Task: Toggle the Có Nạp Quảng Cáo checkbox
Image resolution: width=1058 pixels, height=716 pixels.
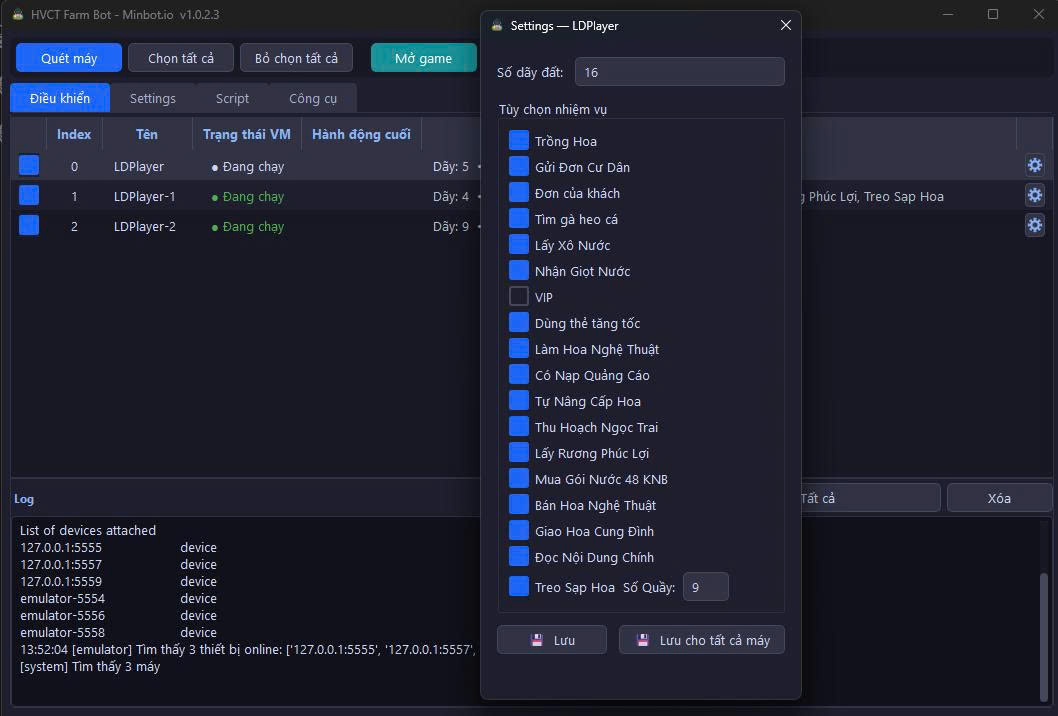Action: tap(518, 374)
